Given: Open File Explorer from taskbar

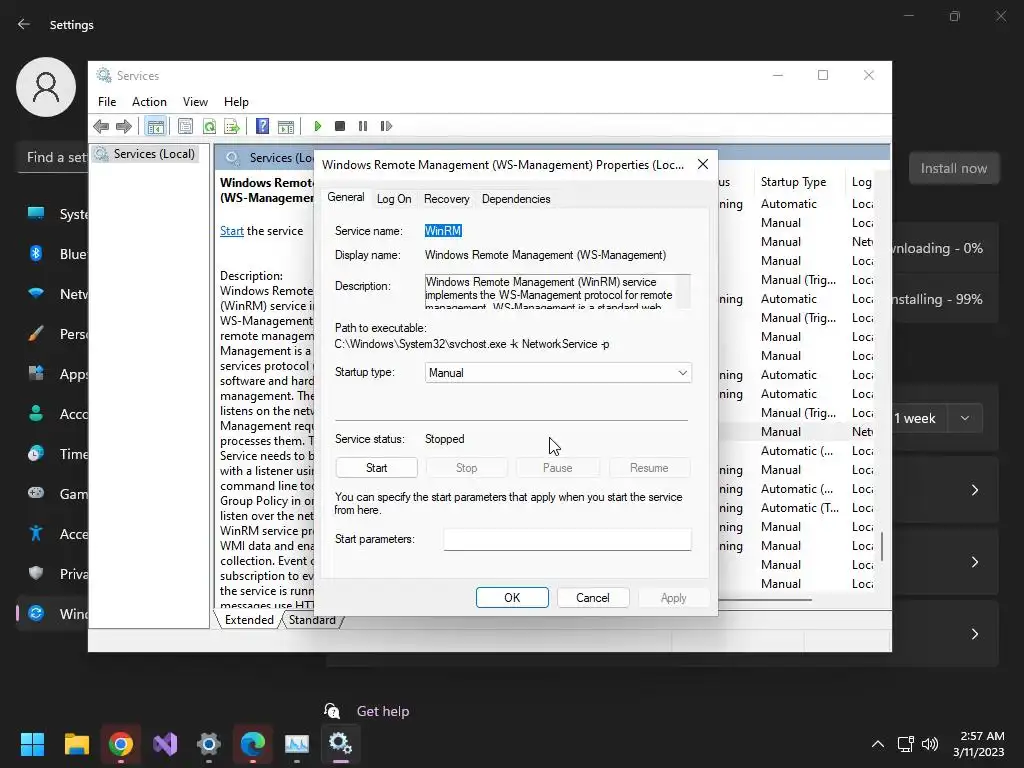Looking at the screenshot, I should (x=76, y=744).
